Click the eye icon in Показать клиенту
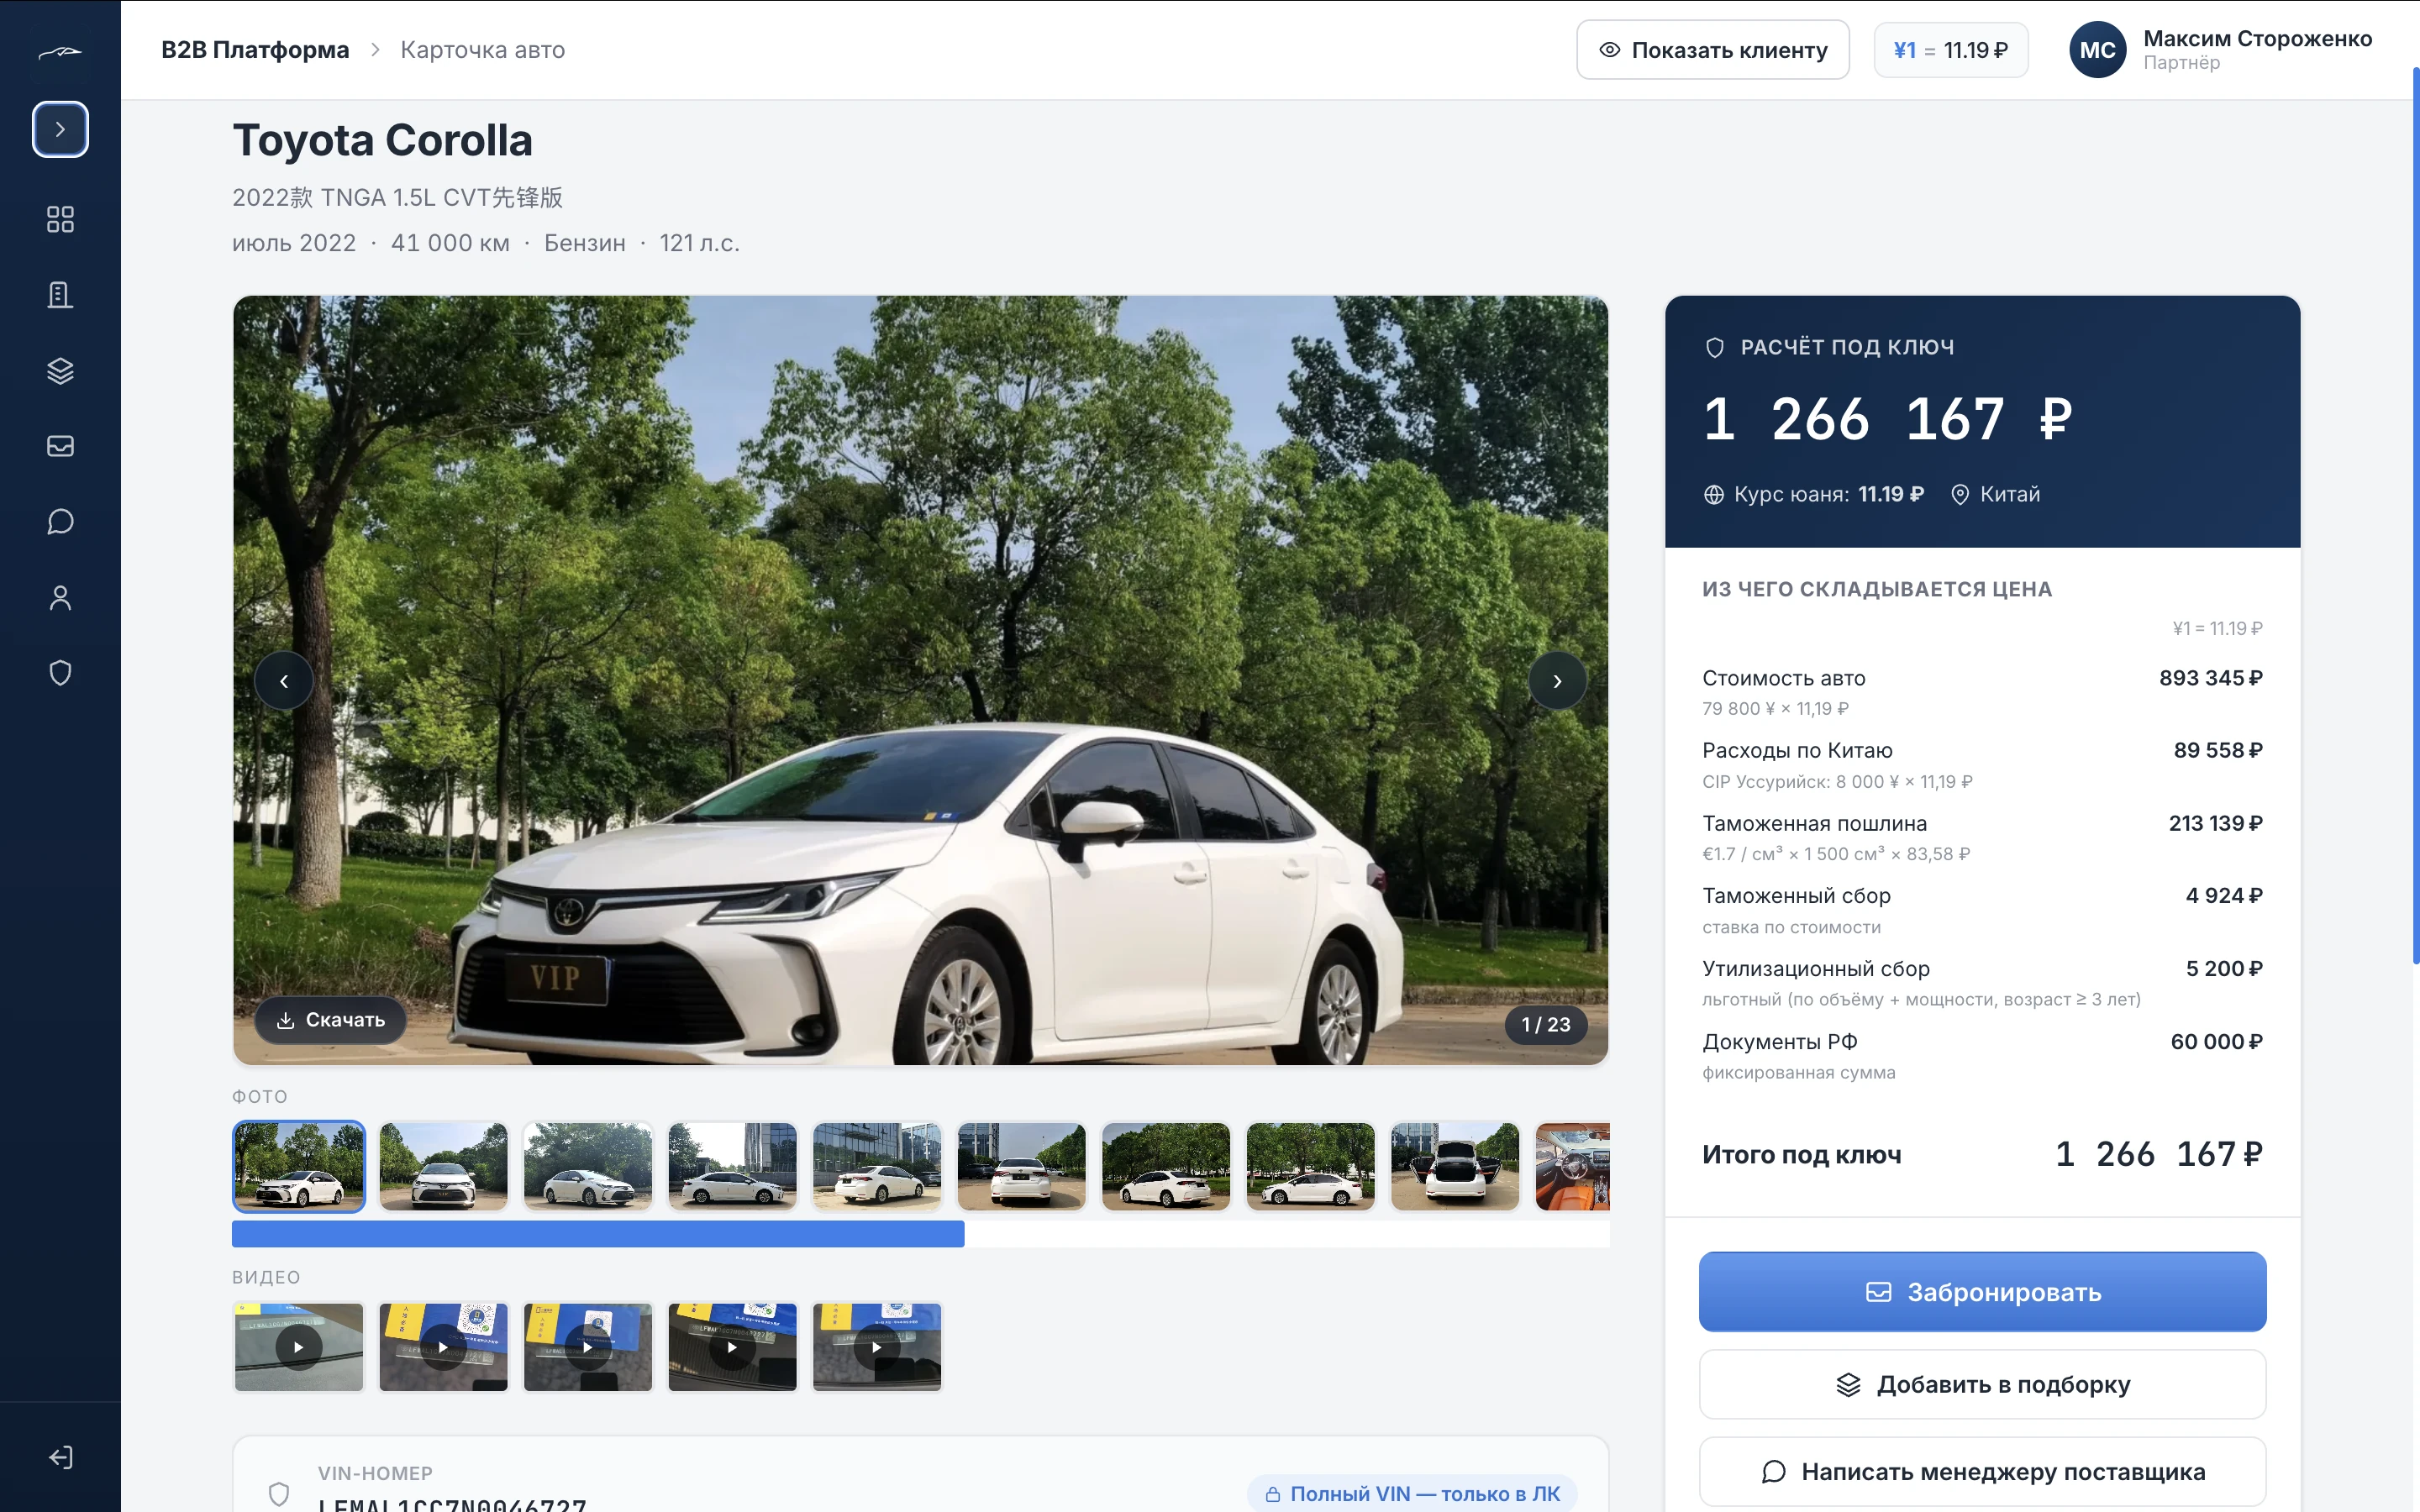 [1610, 50]
